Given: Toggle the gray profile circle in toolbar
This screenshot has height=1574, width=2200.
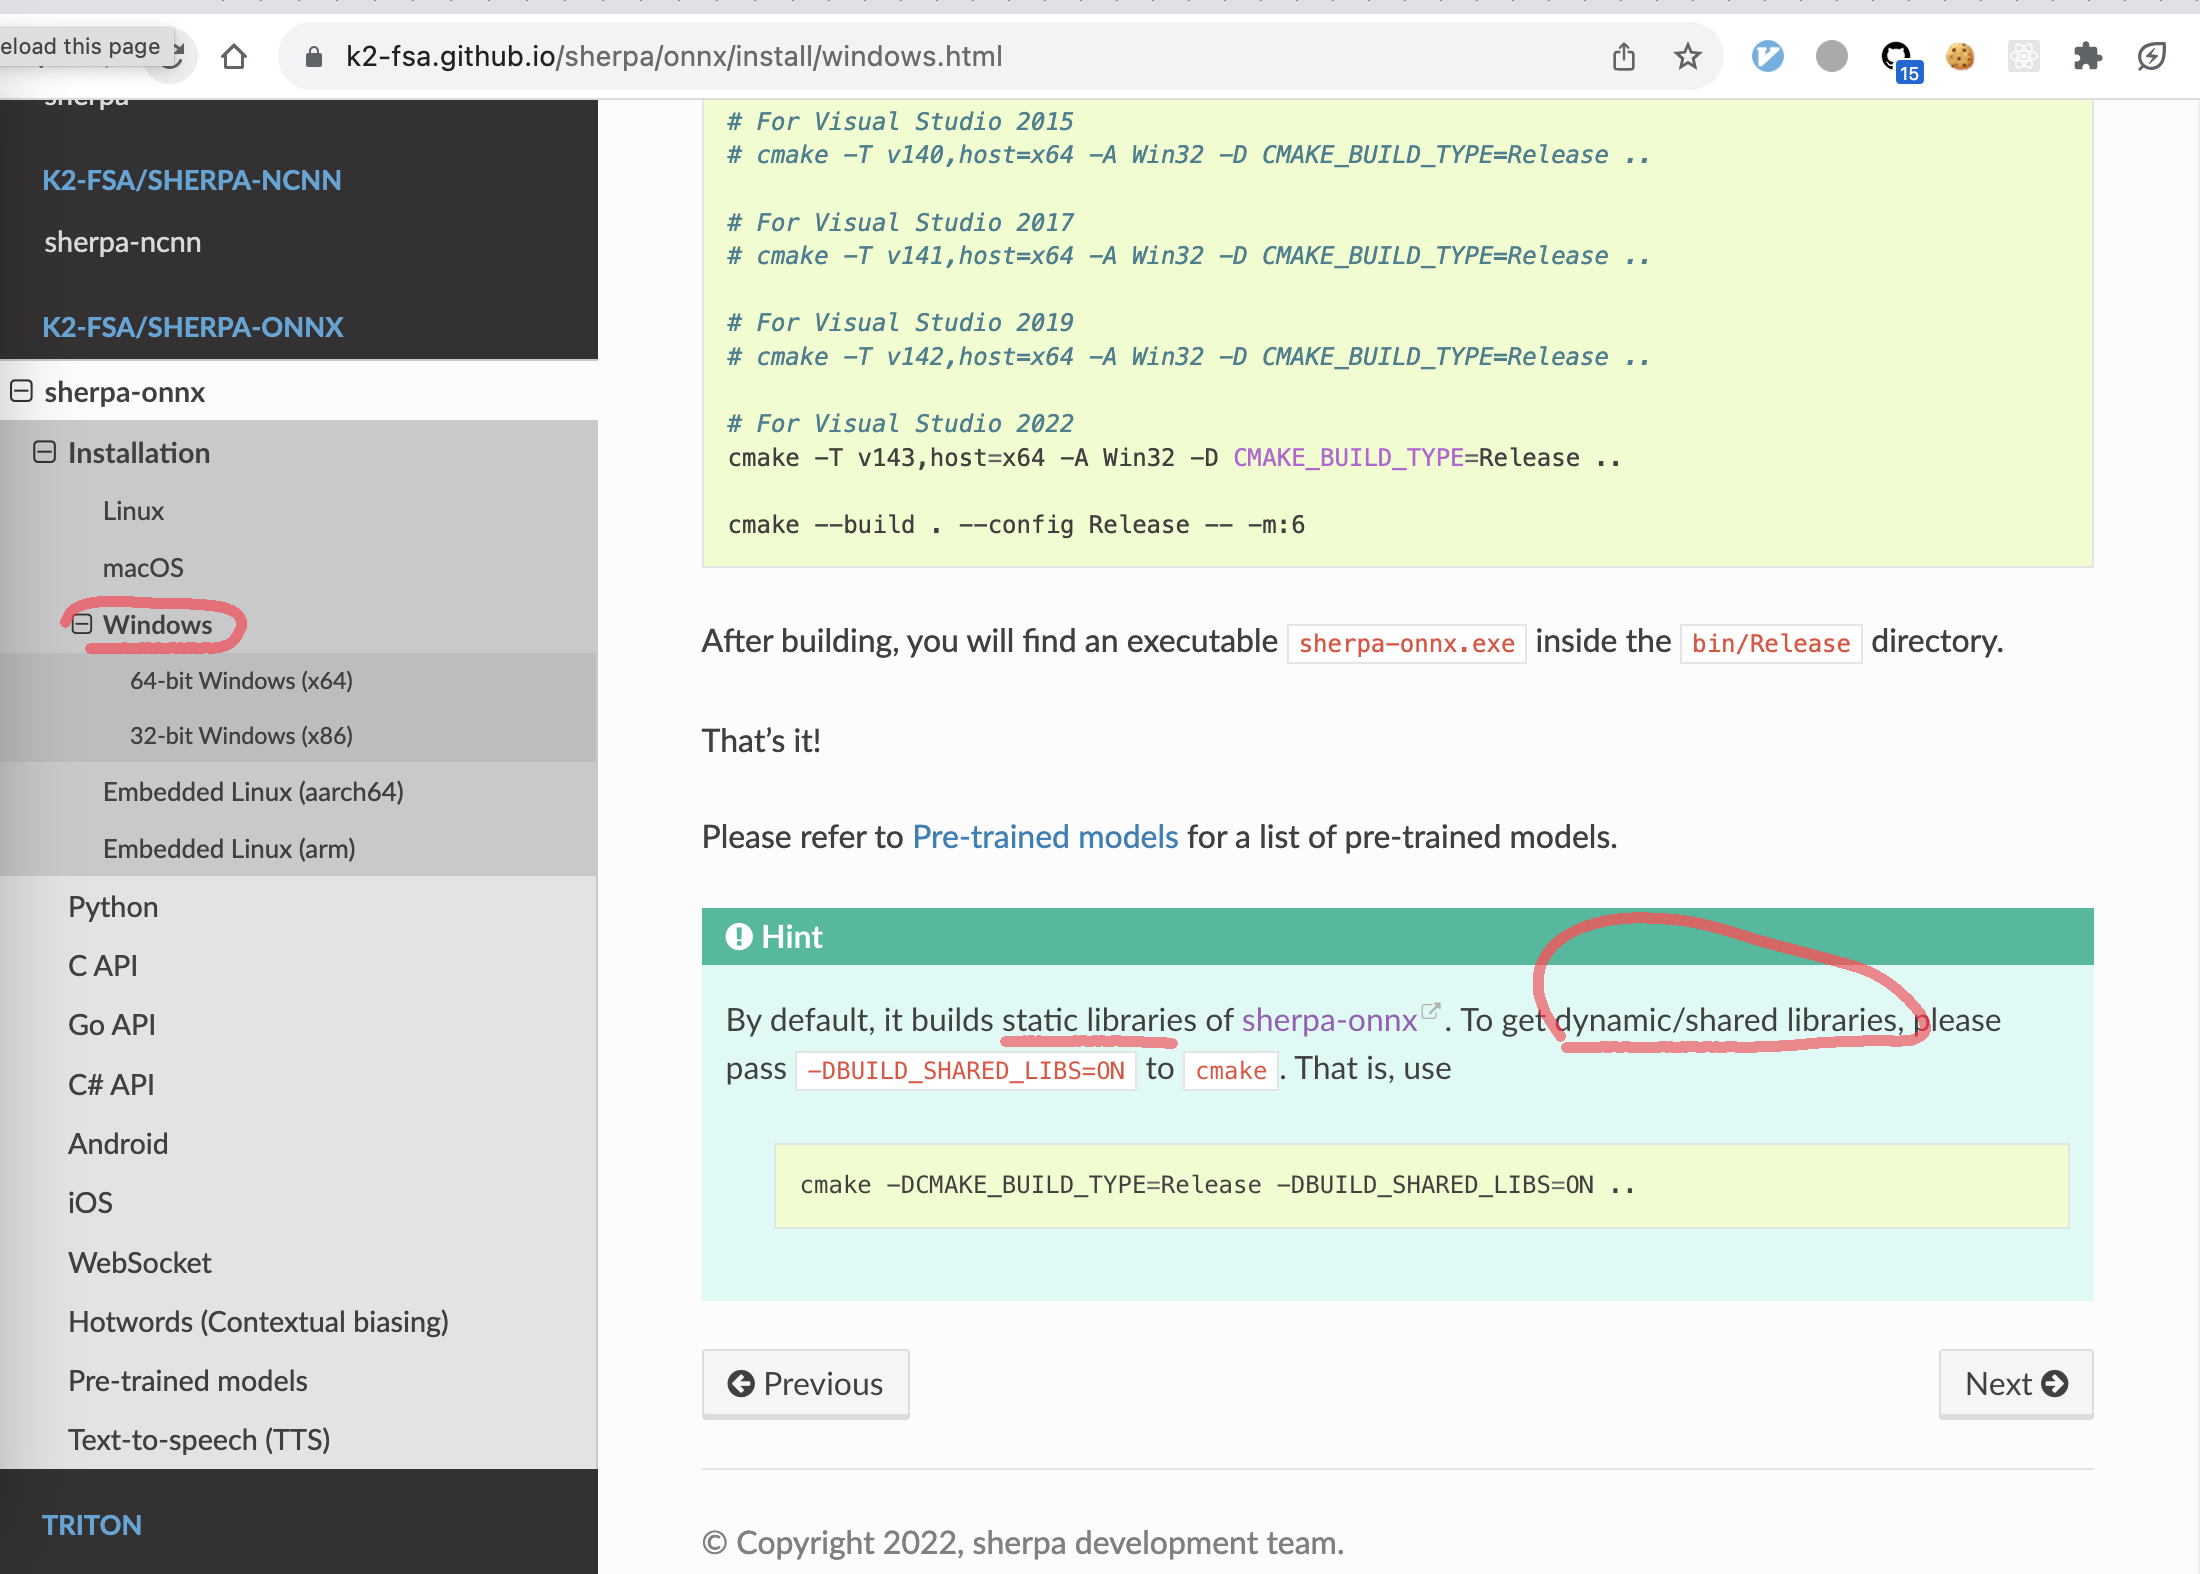Looking at the screenshot, I should coord(1831,56).
